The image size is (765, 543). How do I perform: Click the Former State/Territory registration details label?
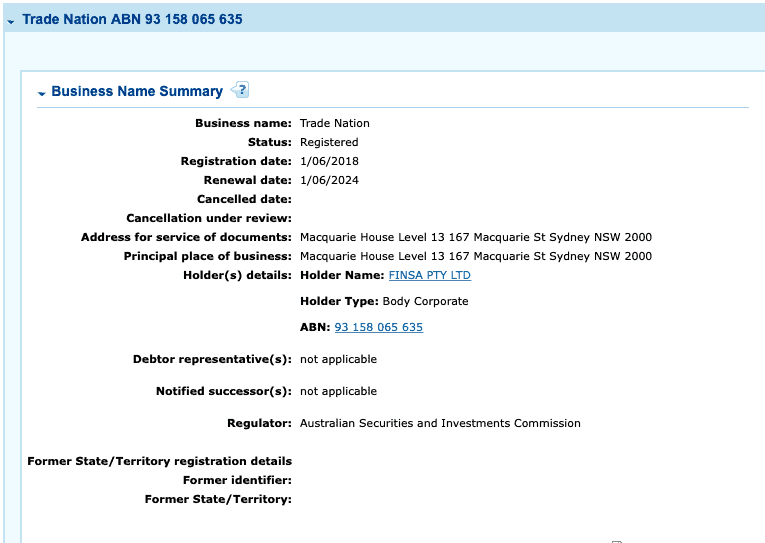tap(159, 461)
